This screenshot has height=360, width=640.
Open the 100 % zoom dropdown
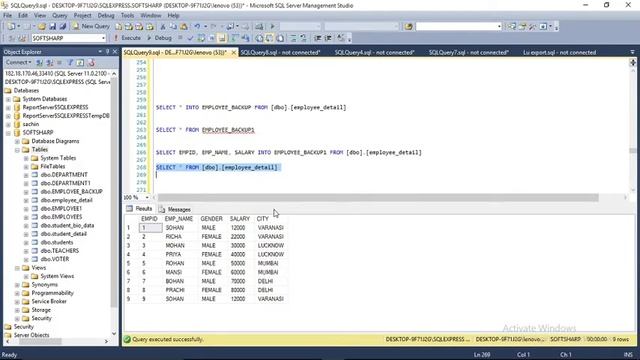(147, 198)
